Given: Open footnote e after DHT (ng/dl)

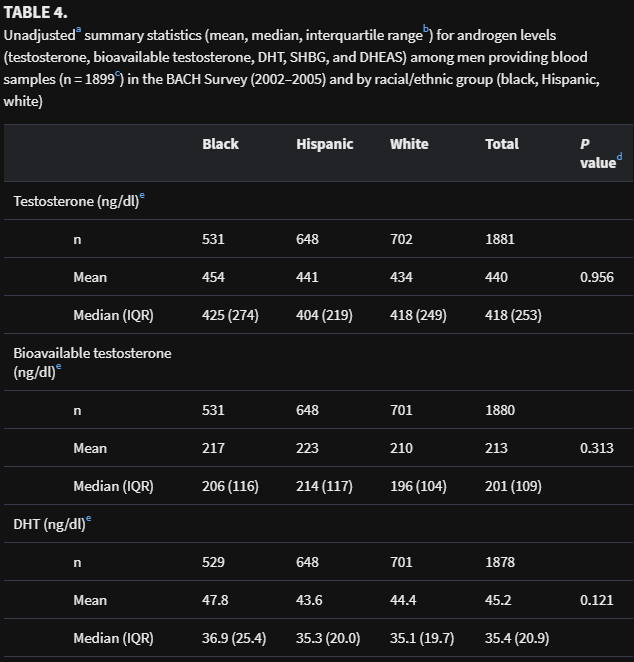Looking at the screenshot, I should [x=88, y=518].
